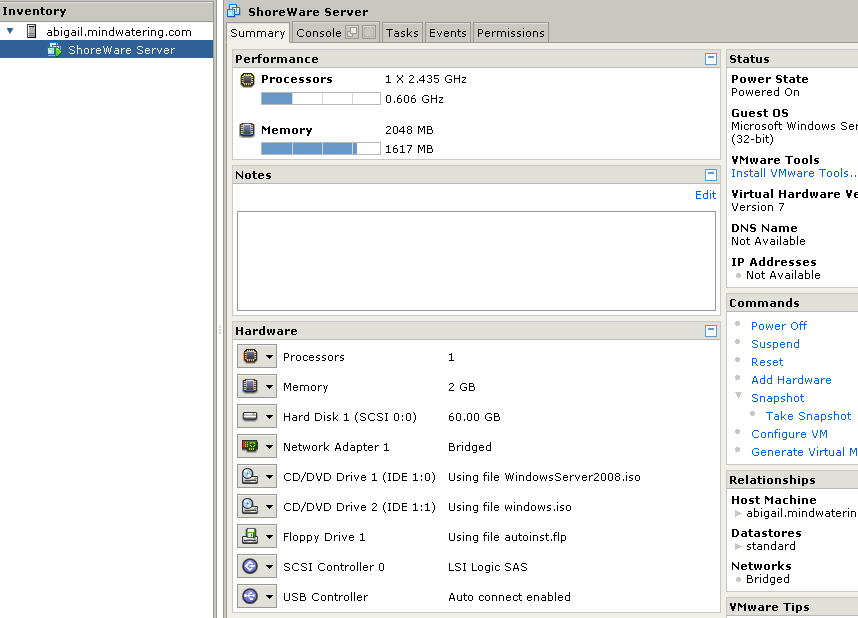
Task: Click the USB Controller icon
Action: (250, 597)
